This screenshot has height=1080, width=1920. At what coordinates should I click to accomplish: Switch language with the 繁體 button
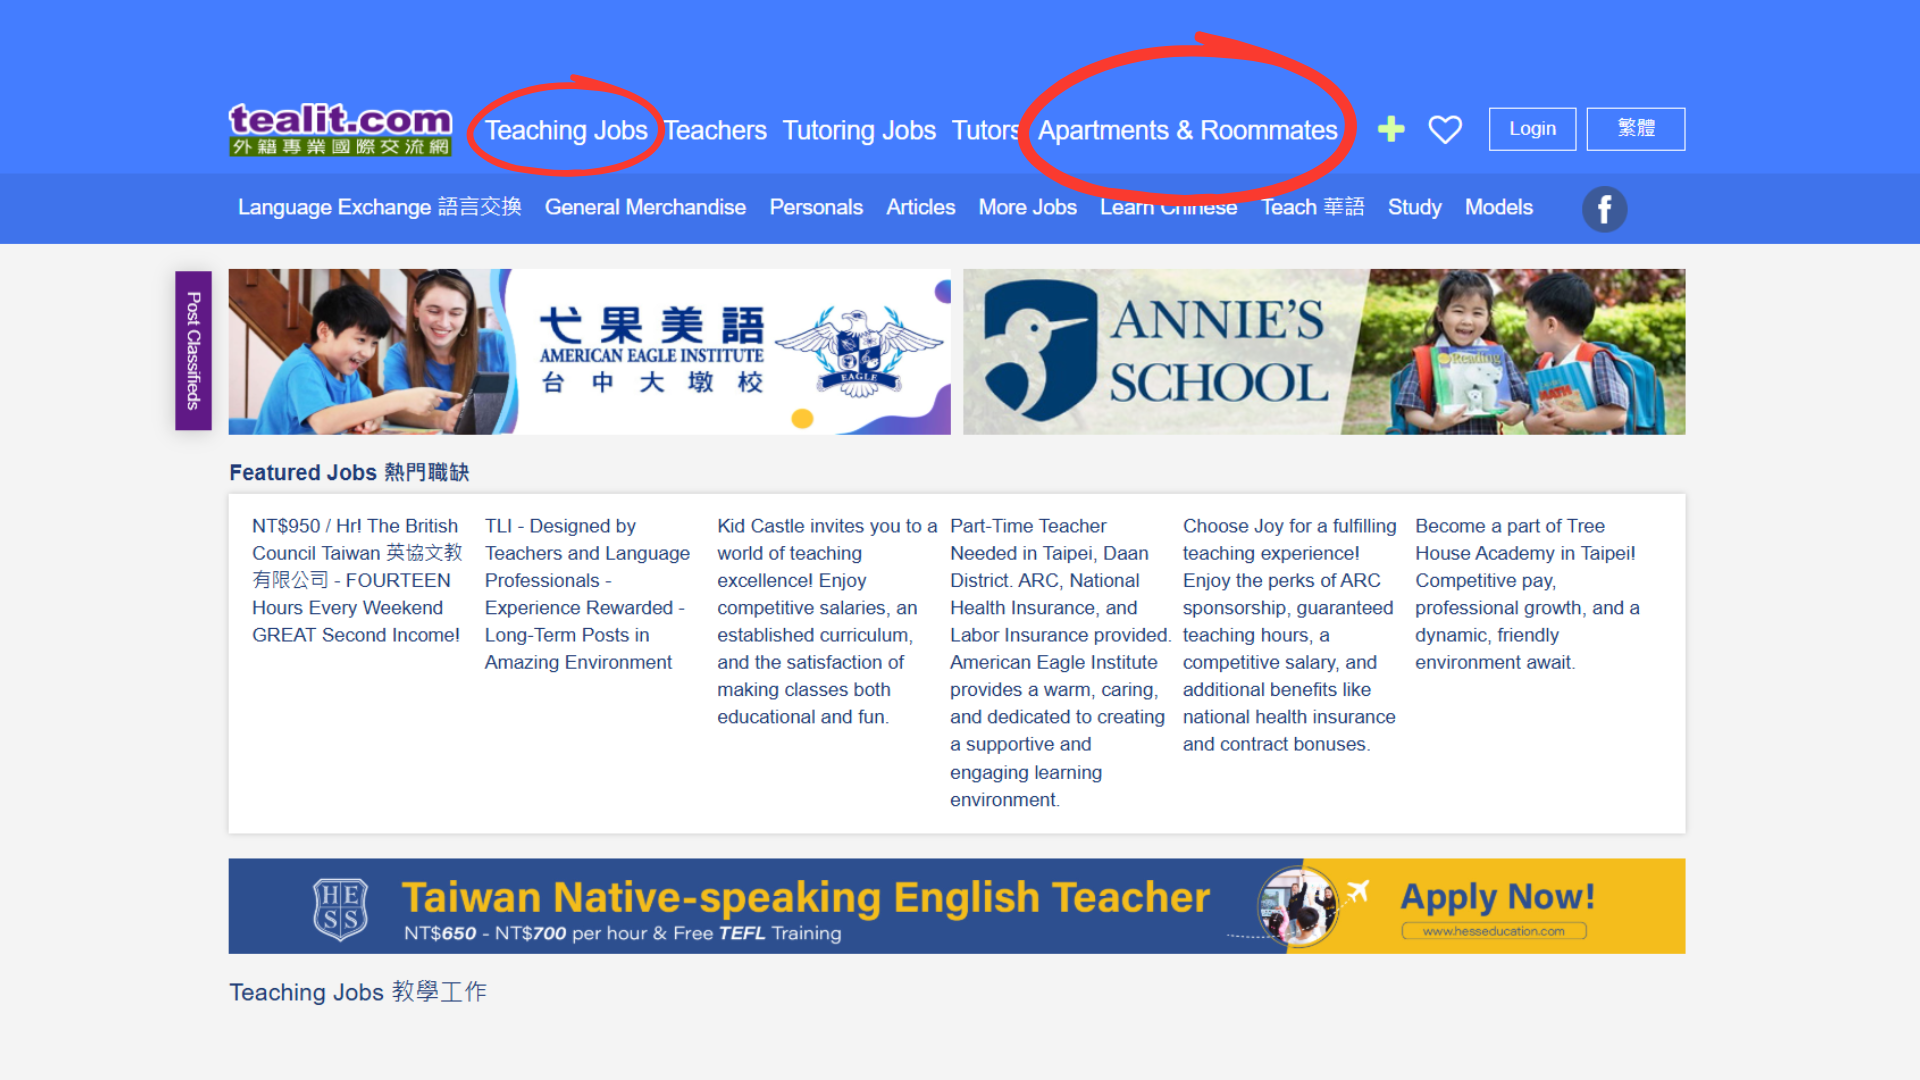[1635, 129]
